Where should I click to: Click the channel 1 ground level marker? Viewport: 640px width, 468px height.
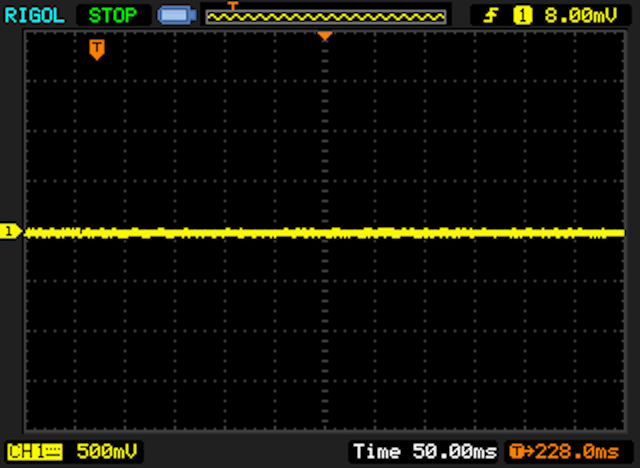[10, 231]
